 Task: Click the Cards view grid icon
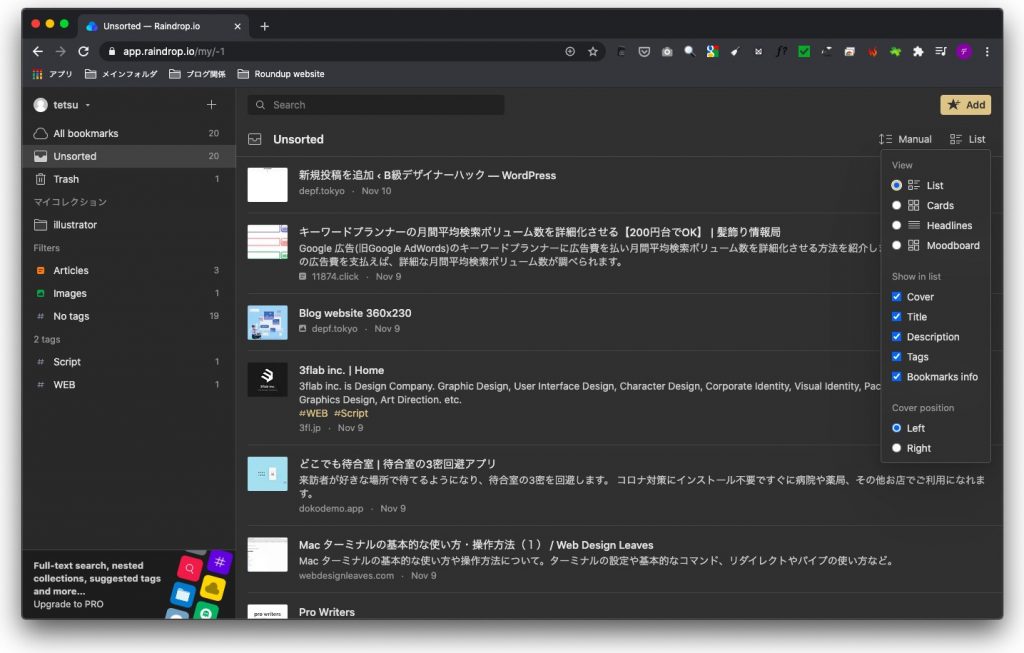914,205
